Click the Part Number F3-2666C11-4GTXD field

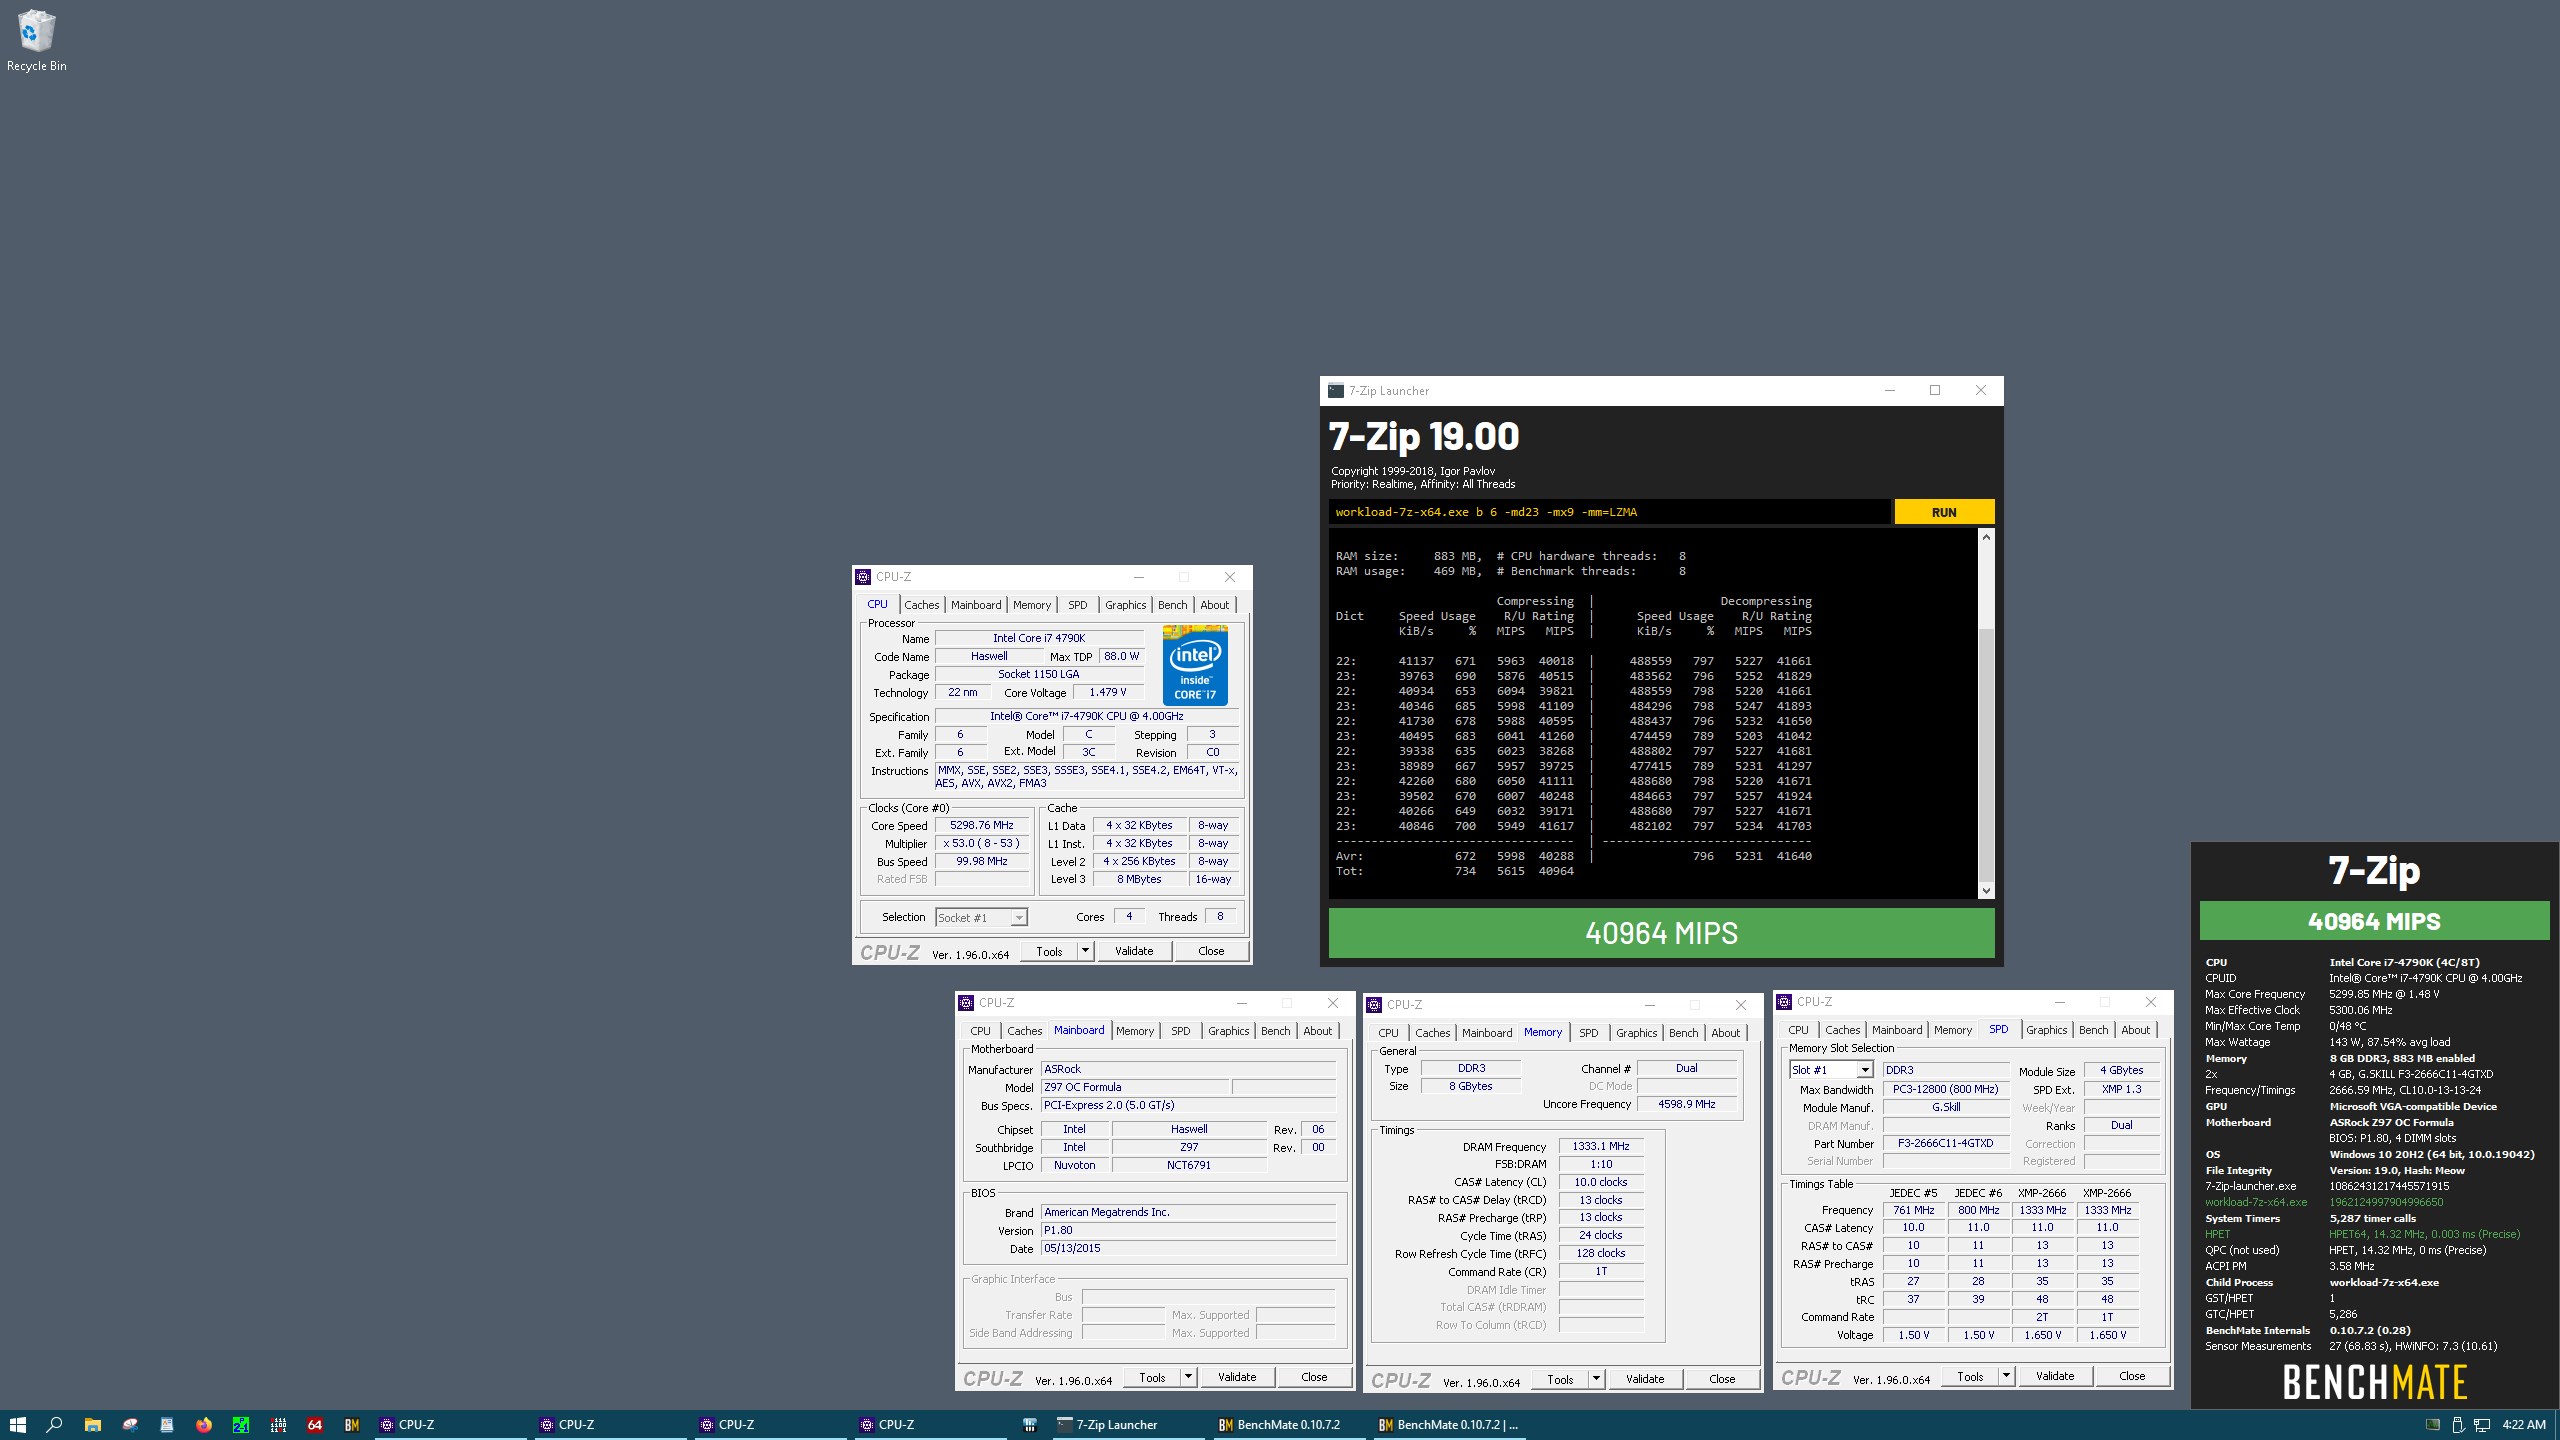click(x=1945, y=1143)
